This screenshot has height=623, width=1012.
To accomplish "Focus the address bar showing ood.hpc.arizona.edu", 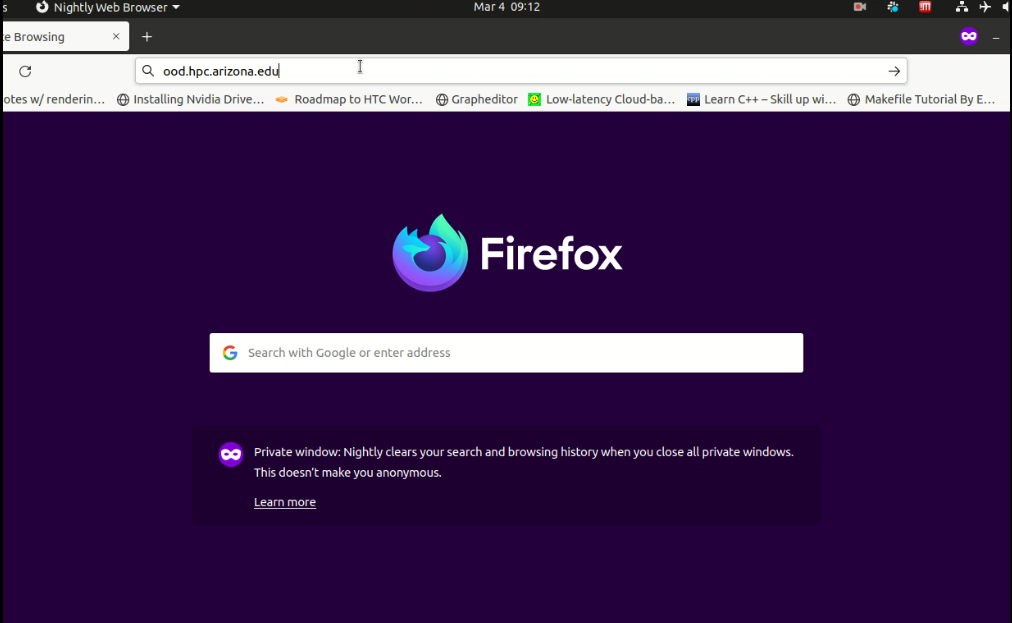I will coord(521,71).
